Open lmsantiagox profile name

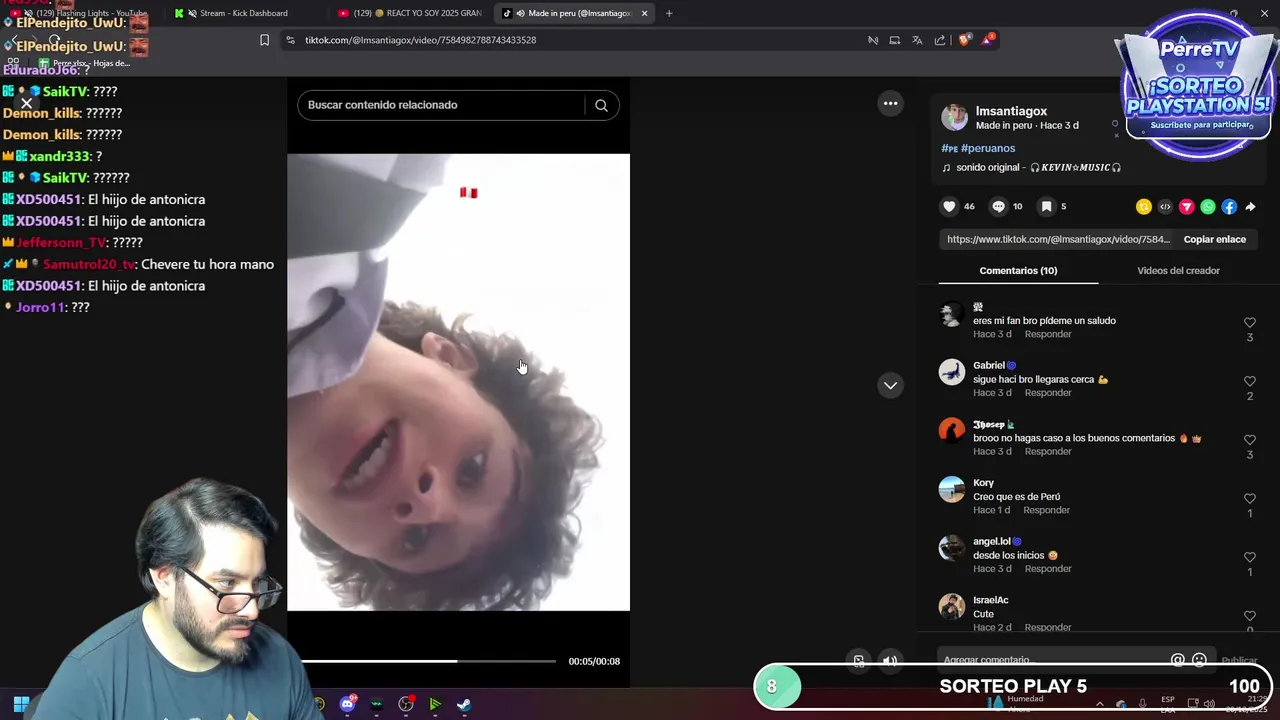[1011, 111]
